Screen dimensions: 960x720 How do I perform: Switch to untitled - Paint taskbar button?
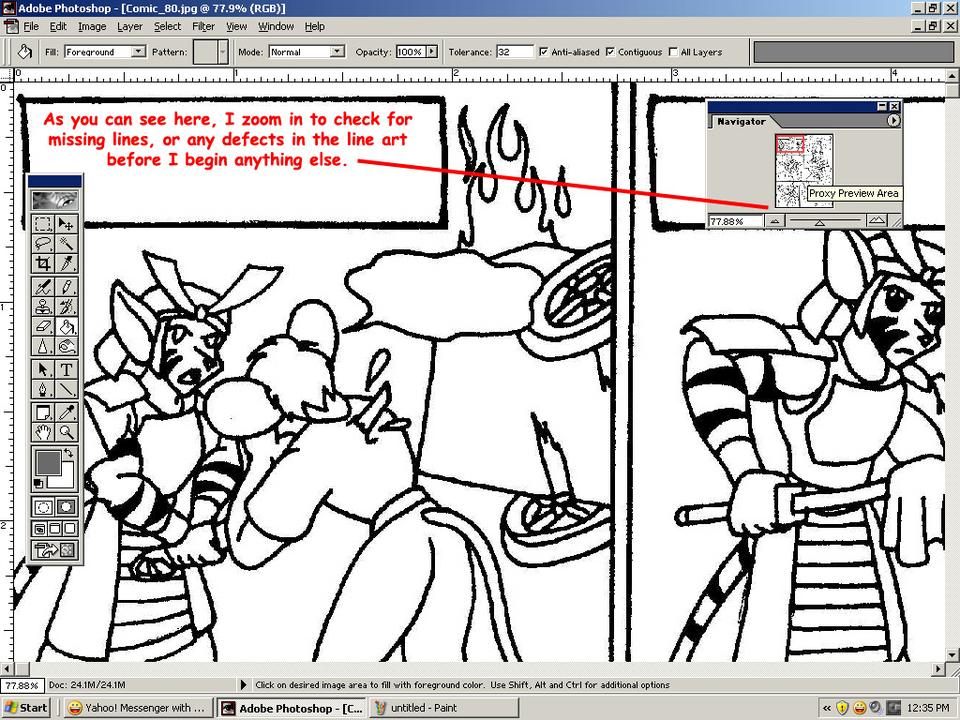click(444, 708)
